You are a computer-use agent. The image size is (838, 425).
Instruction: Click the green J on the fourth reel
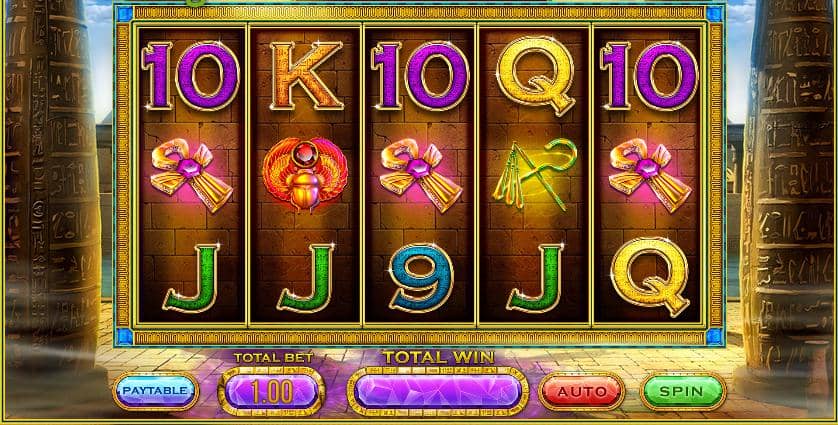(535, 277)
